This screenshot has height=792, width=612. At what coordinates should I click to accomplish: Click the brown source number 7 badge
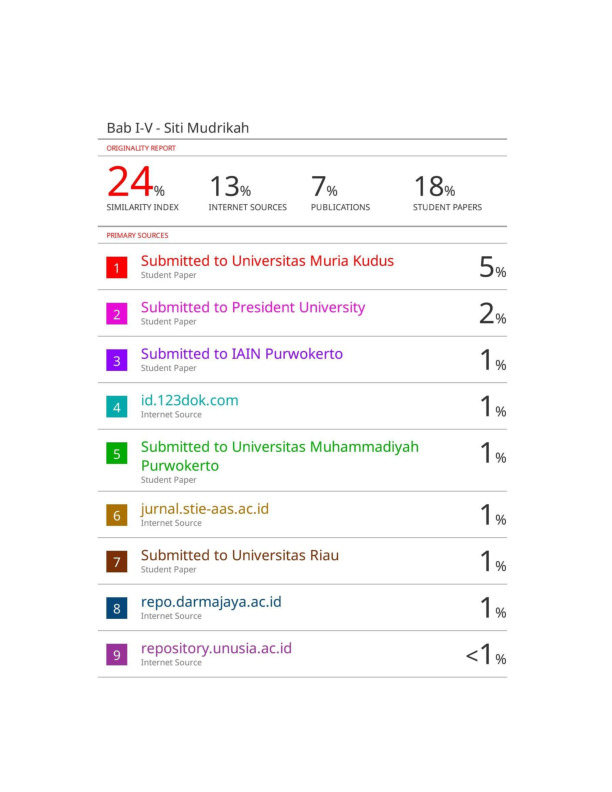coord(116,562)
